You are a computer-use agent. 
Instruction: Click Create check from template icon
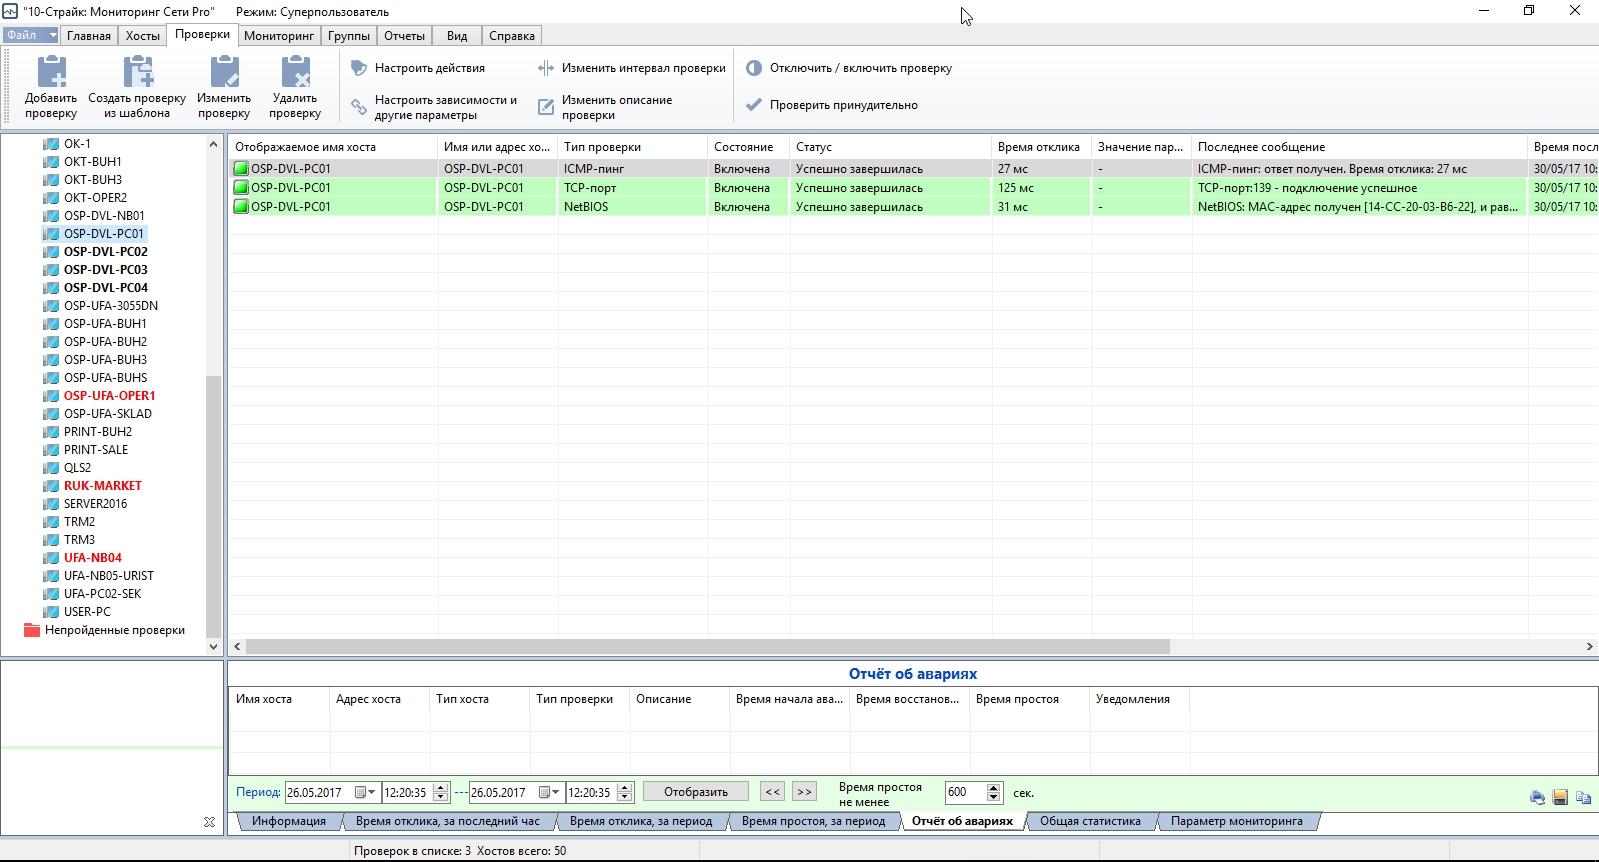(137, 72)
